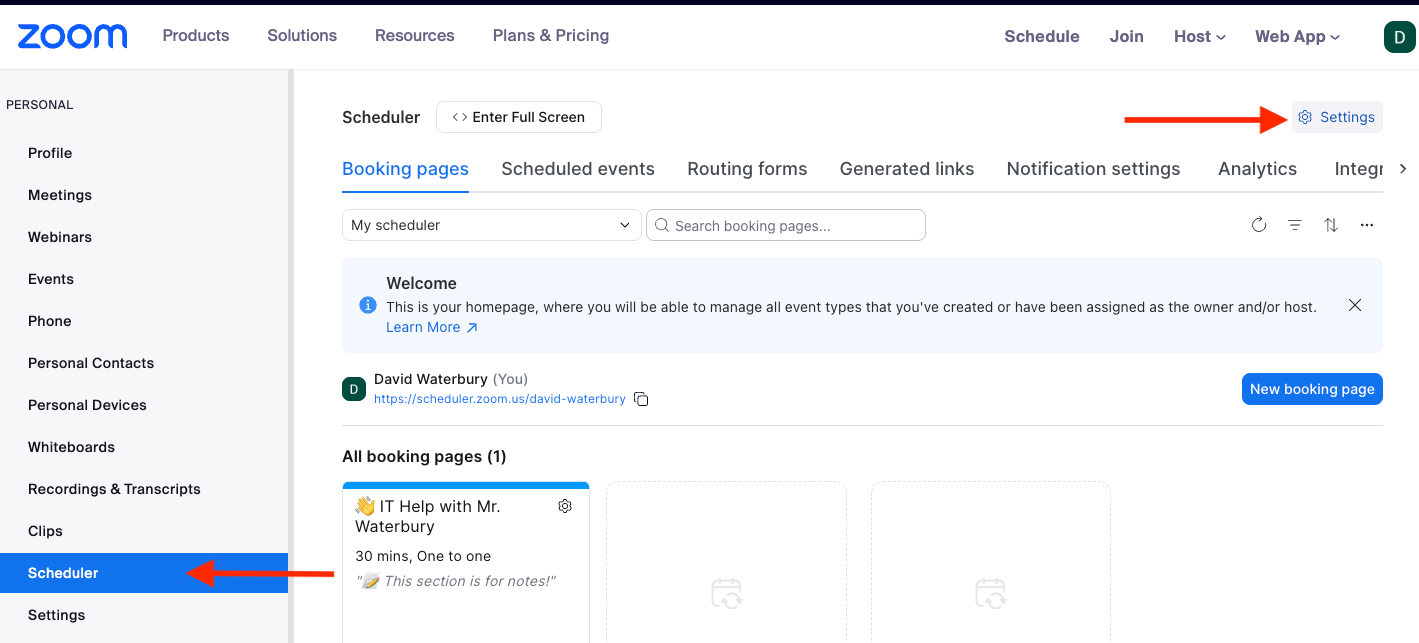Click Join in the top navigation
Image resolution: width=1419 pixels, height=643 pixels.
tap(1127, 36)
